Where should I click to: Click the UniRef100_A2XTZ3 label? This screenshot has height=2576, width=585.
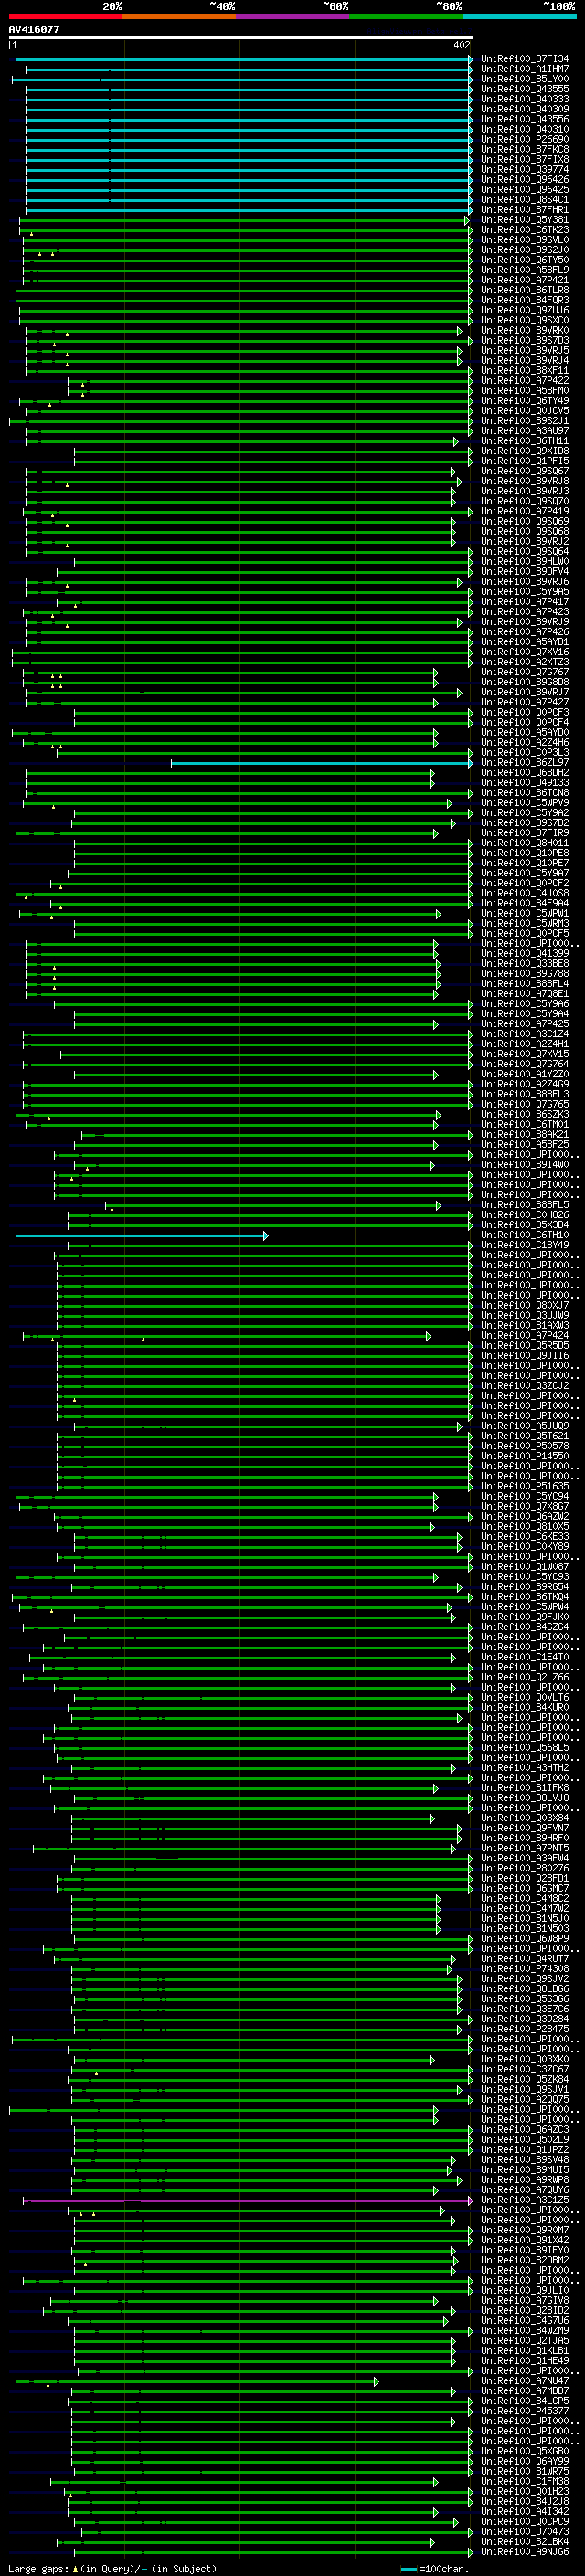click(524, 662)
